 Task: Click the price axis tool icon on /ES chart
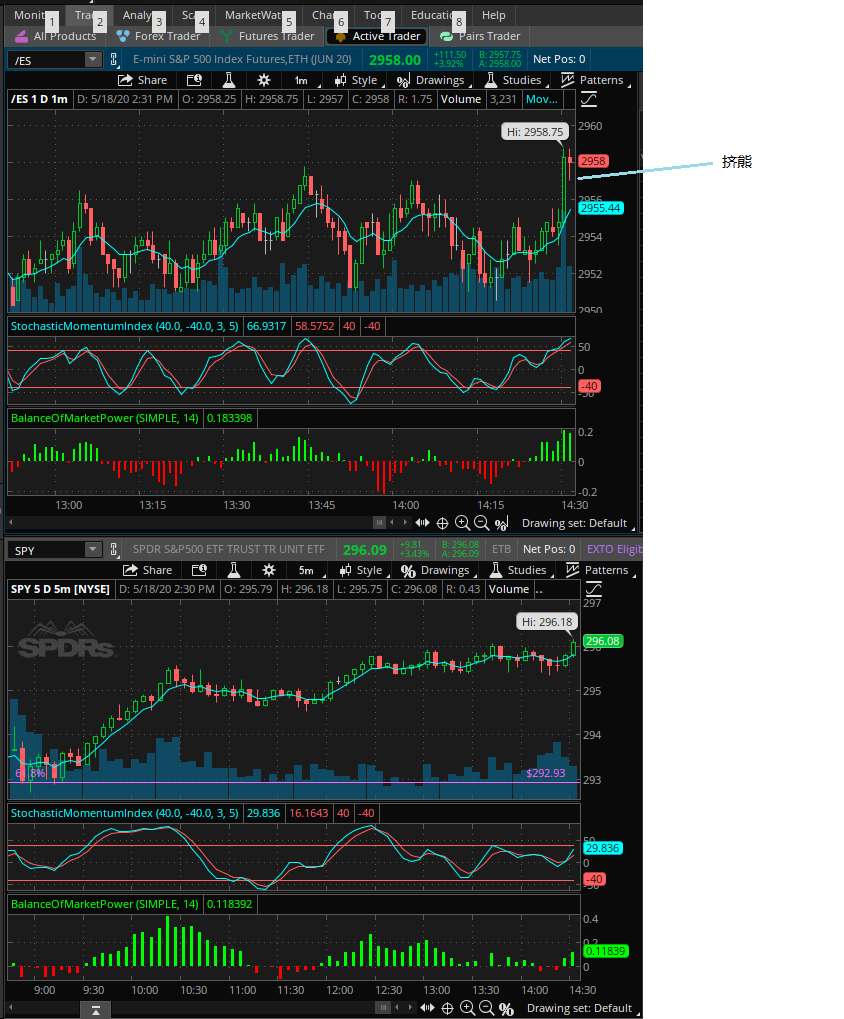(x=589, y=99)
